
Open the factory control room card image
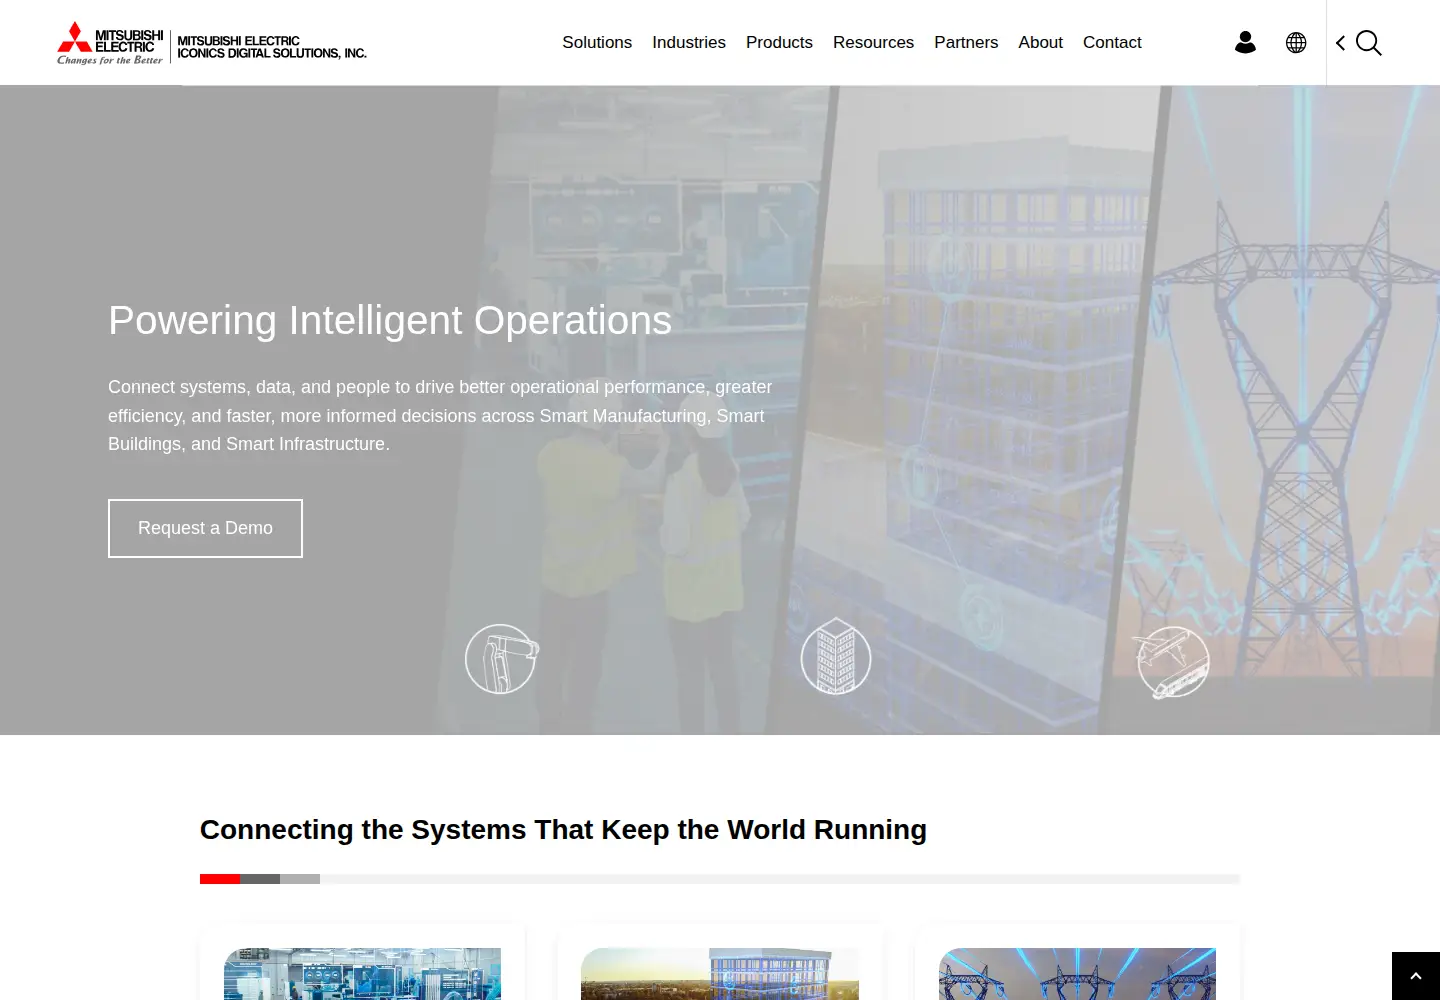tap(362, 974)
